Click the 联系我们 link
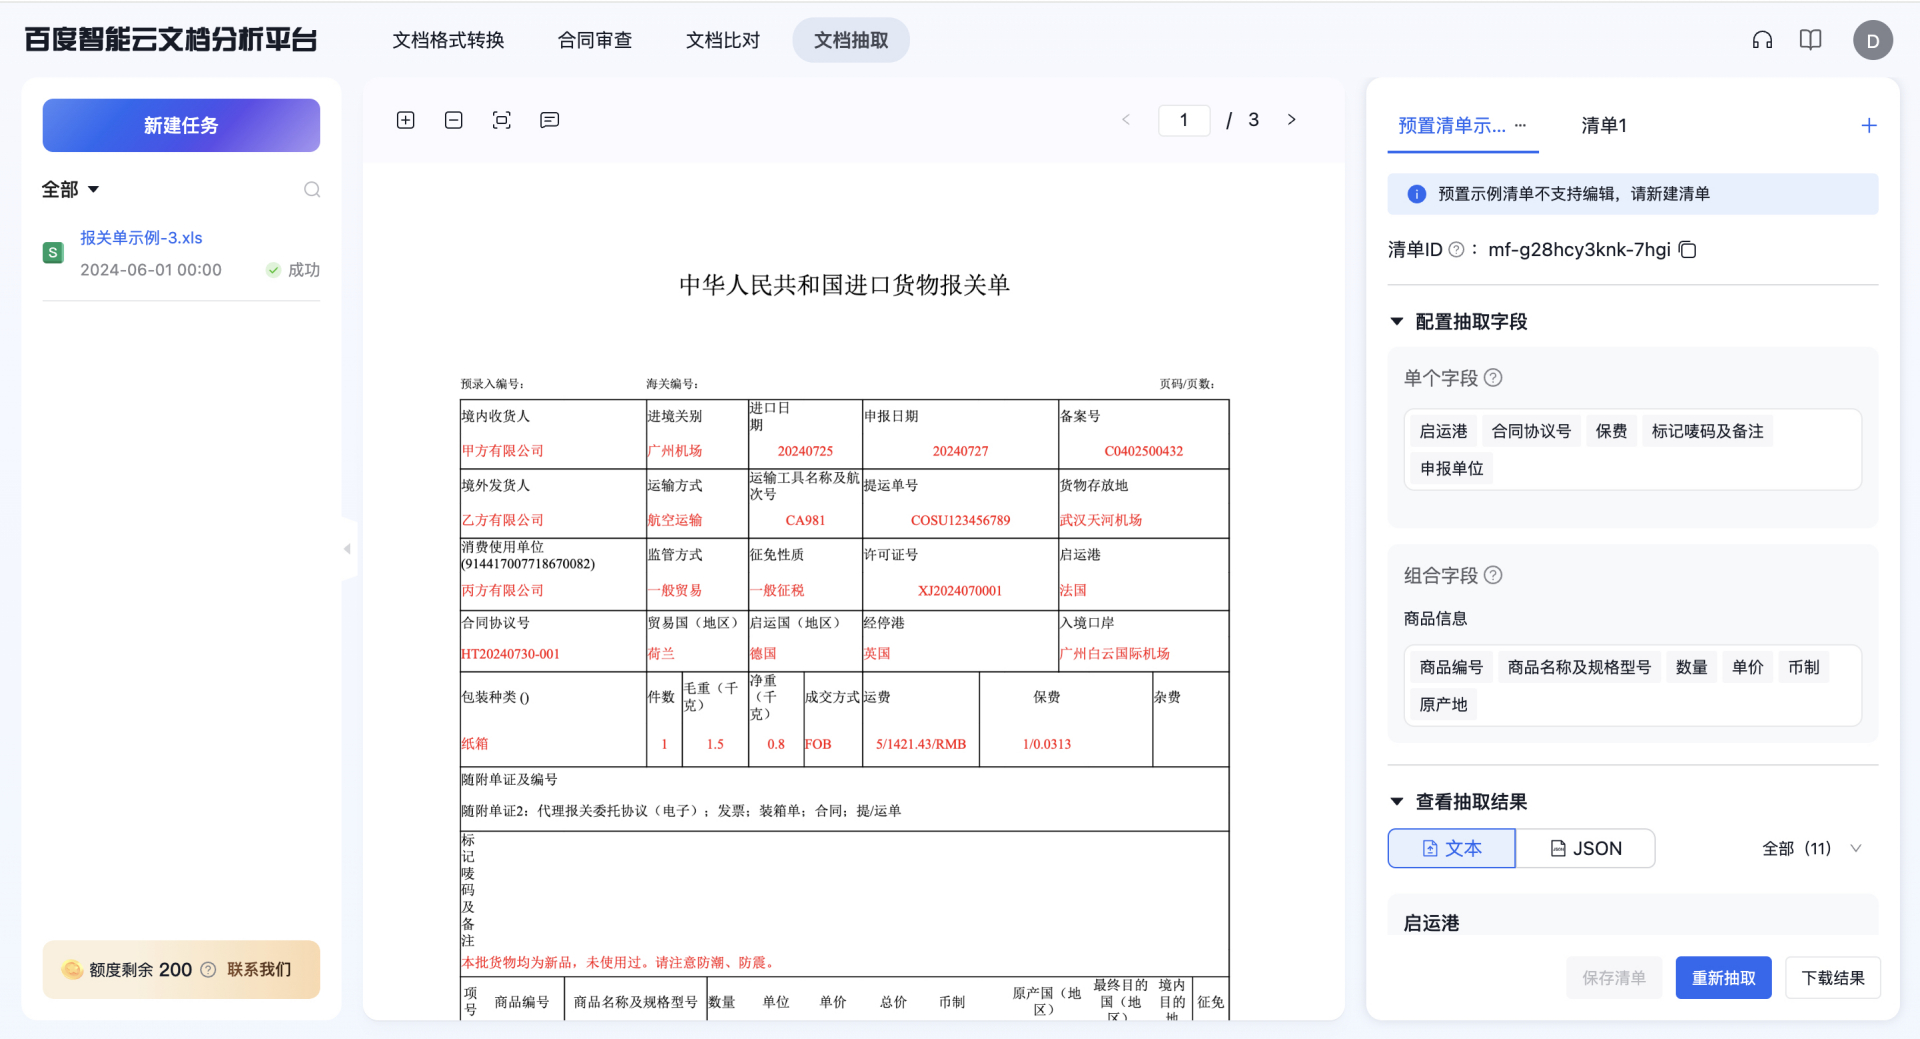The height and width of the screenshot is (1039, 1920). coord(259,970)
